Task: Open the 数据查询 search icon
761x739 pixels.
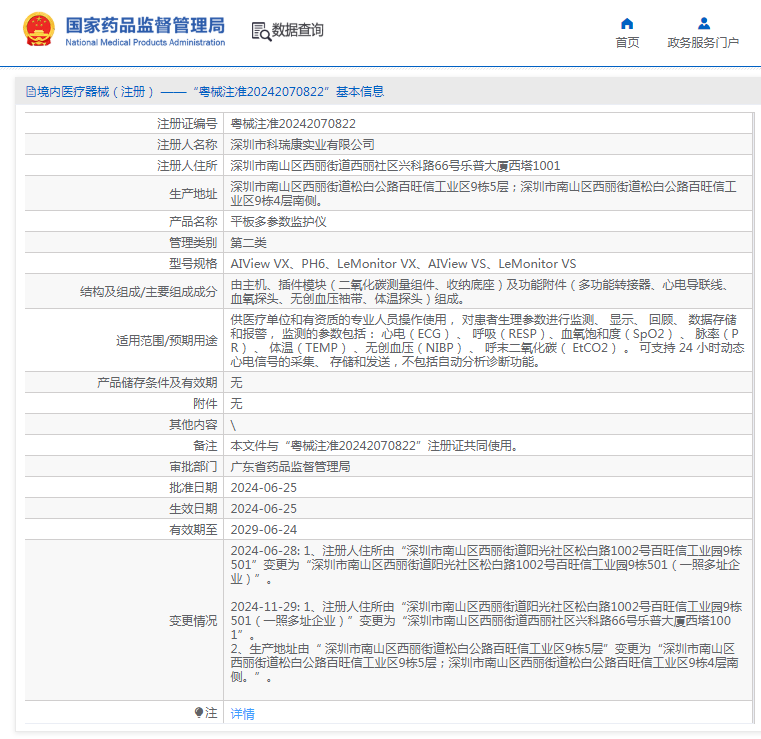Action: pyautogui.click(x=261, y=31)
